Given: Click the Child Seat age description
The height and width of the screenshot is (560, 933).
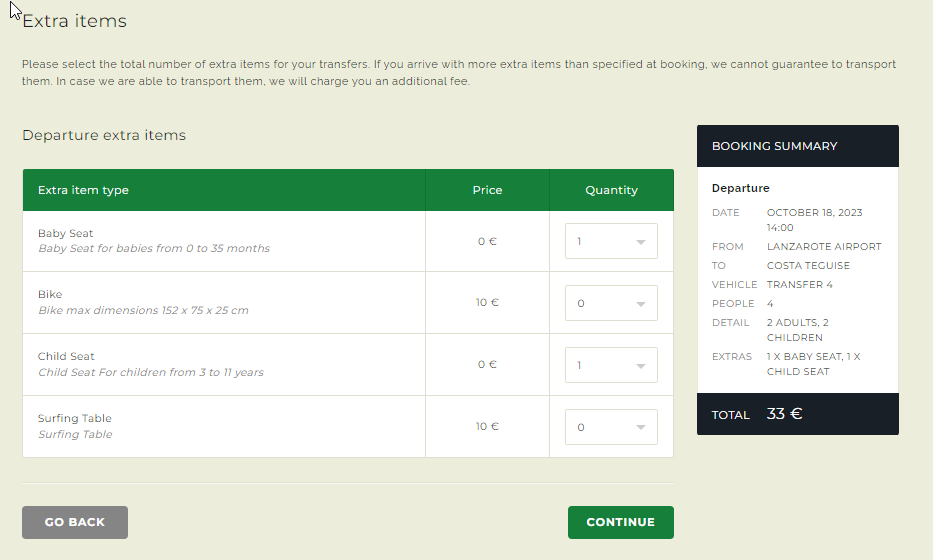Looking at the screenshot, I should (151, 372).
